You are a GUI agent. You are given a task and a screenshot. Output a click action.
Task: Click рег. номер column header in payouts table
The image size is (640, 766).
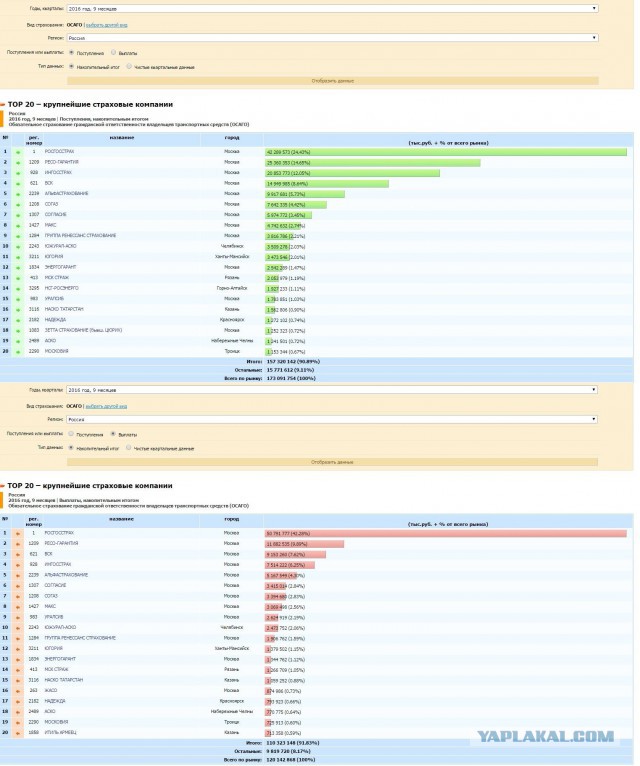pyautogui.click(x=33, y=522)
